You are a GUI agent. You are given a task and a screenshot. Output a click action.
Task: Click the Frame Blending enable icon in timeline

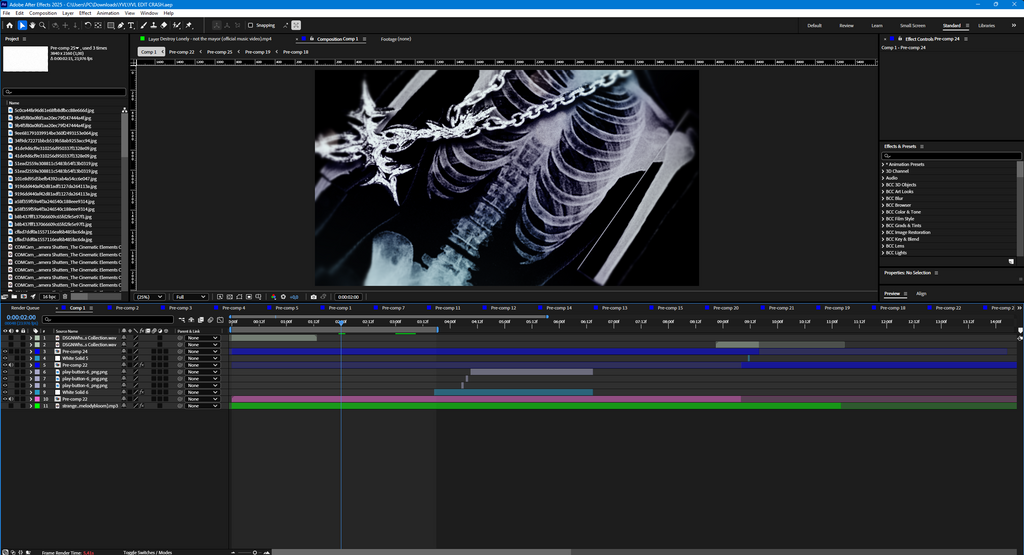[201, 320]
